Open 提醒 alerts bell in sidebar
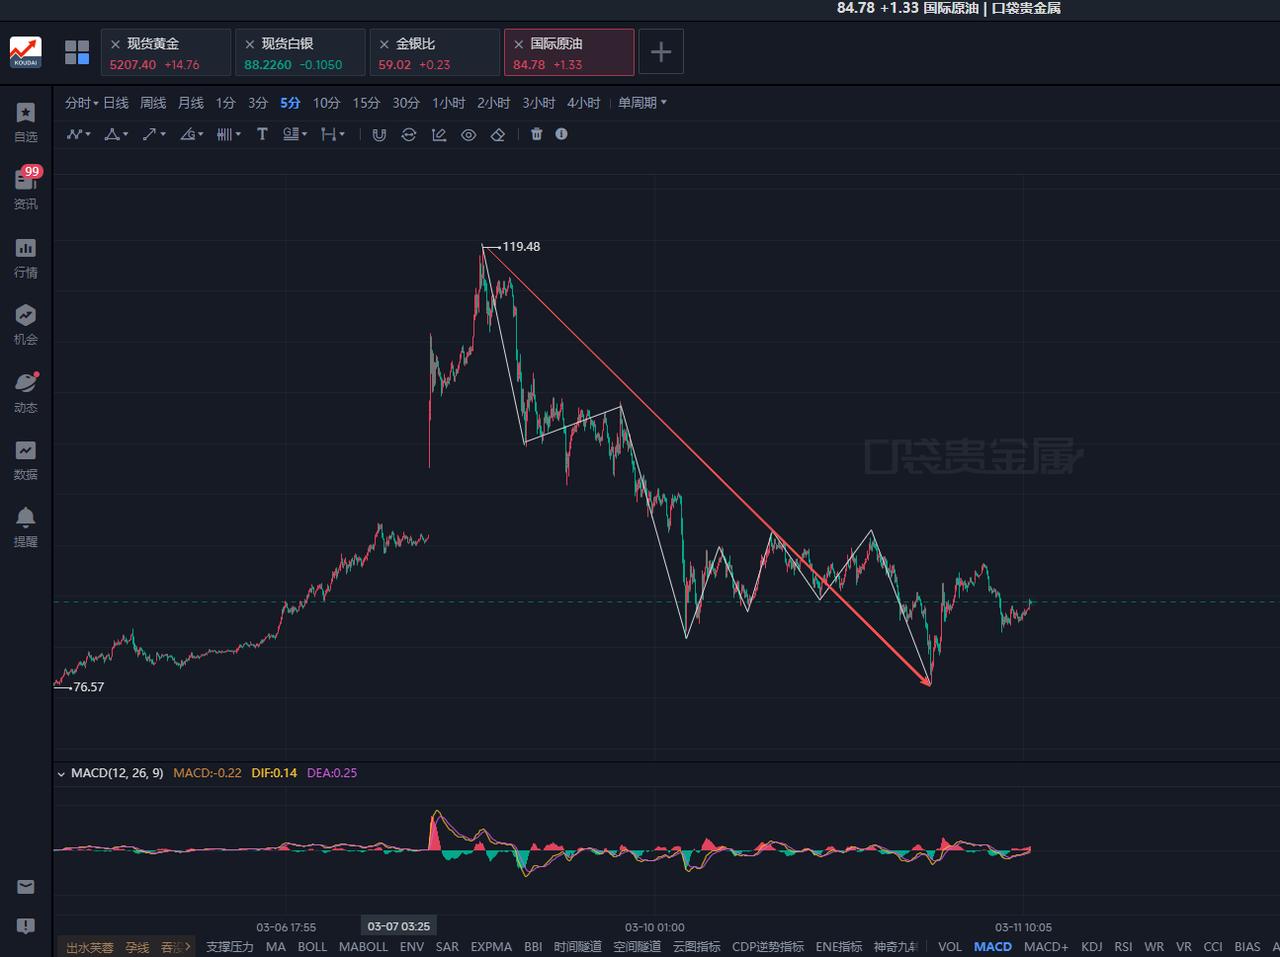 pos(26,527)
